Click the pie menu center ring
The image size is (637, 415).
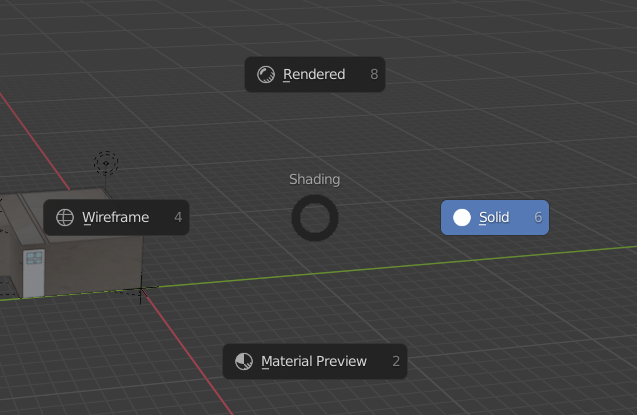pos(315,218)
